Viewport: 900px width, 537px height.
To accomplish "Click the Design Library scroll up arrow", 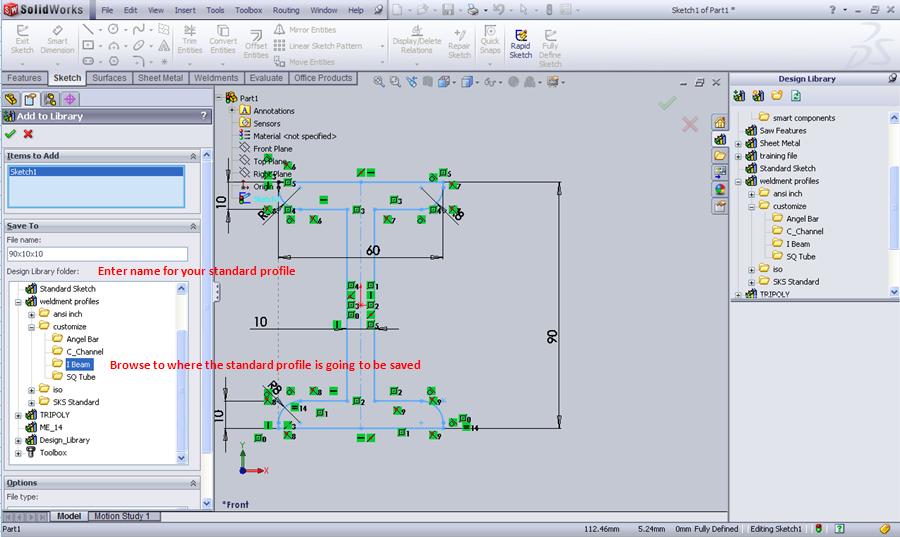I will 894,118.
